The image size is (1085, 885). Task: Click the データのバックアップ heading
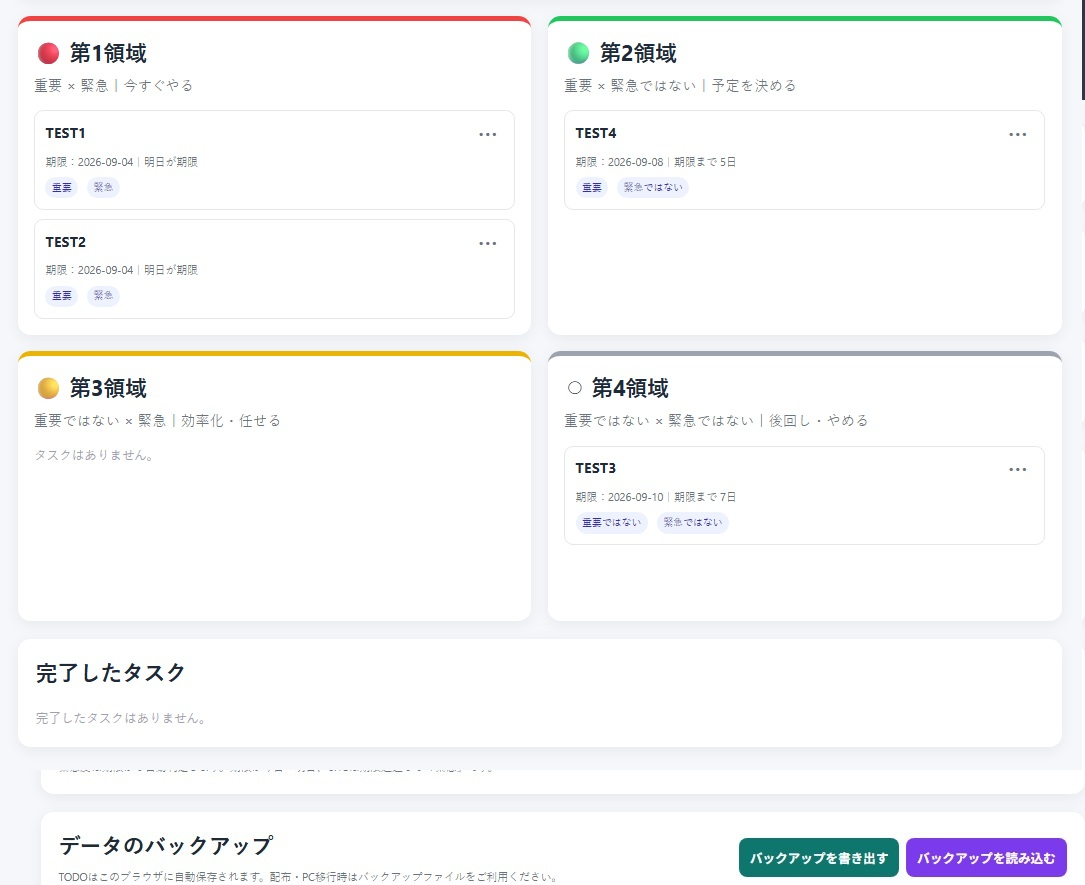[x=166, y=846]
